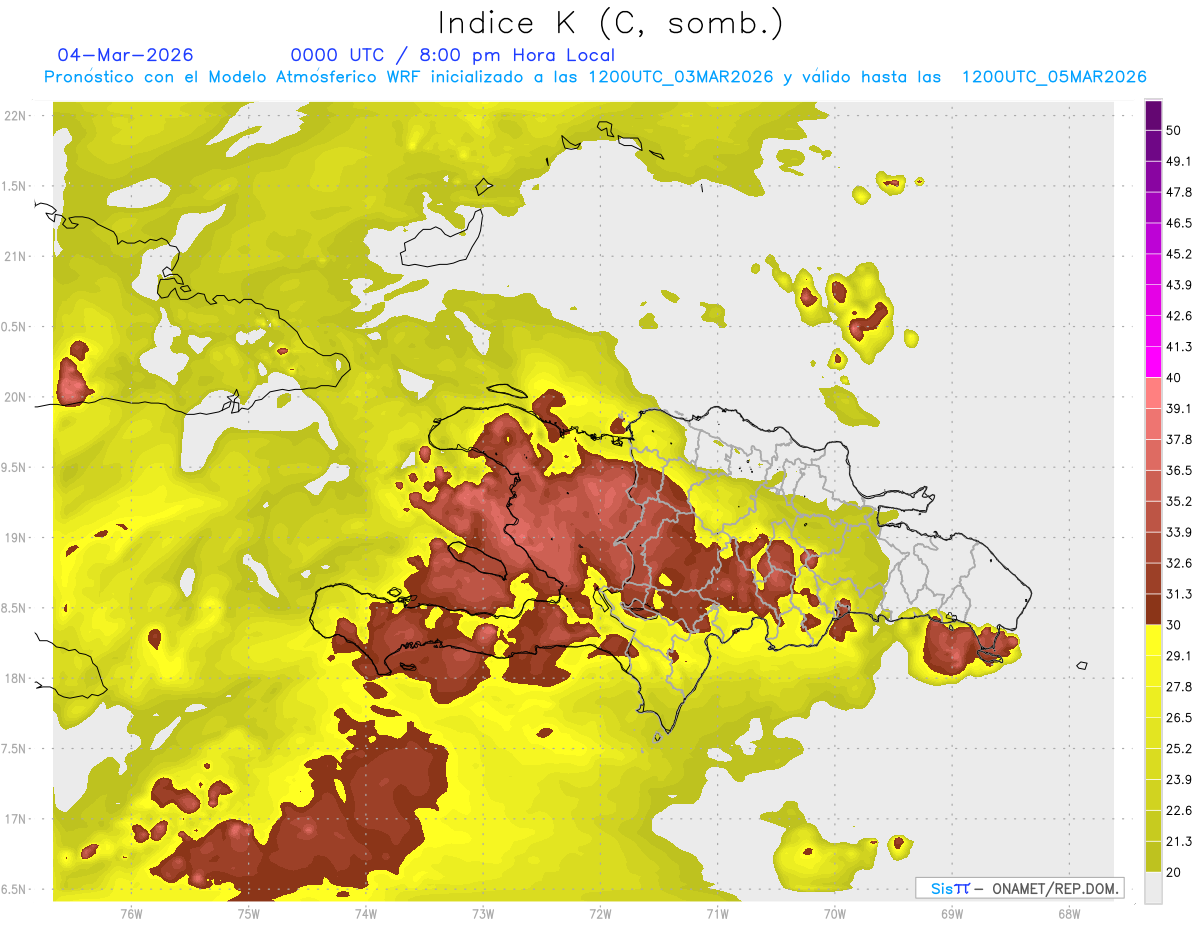Click the latitude label '19N'

click(x=16, y=537)
